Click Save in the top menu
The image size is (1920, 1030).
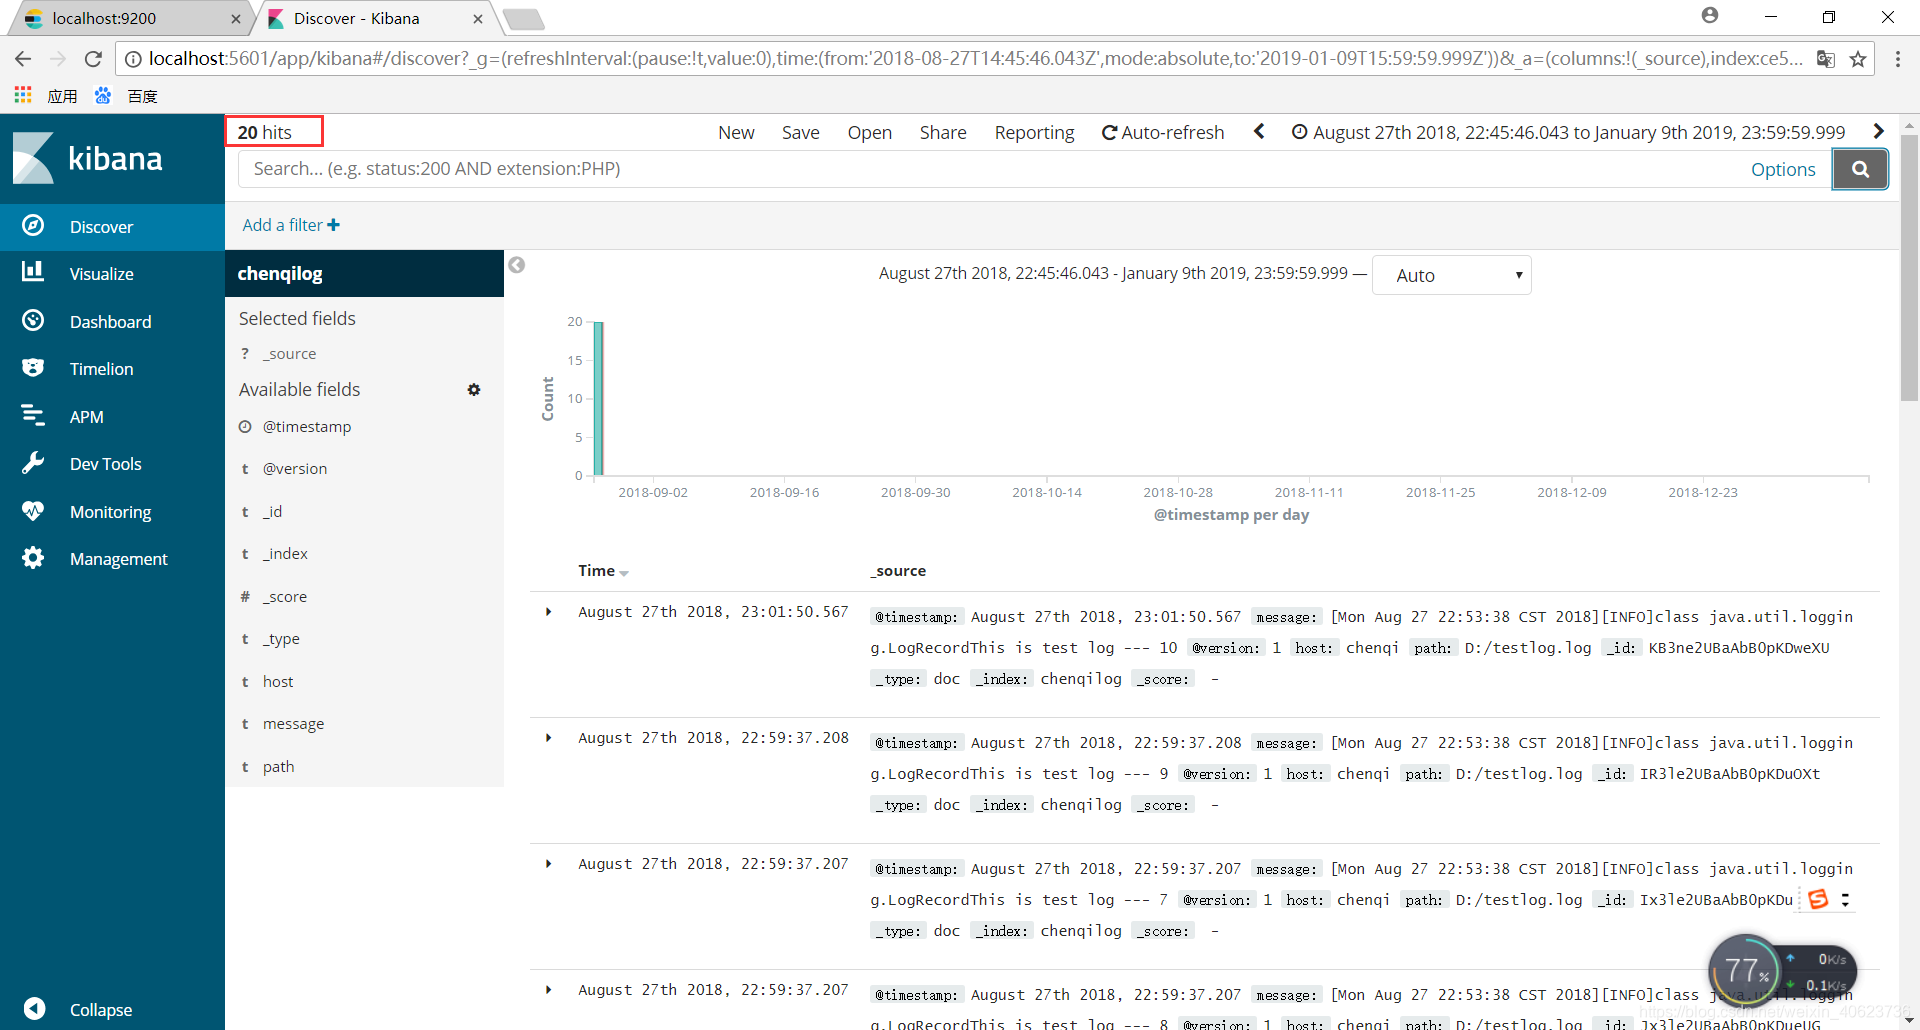click(800, 132)
